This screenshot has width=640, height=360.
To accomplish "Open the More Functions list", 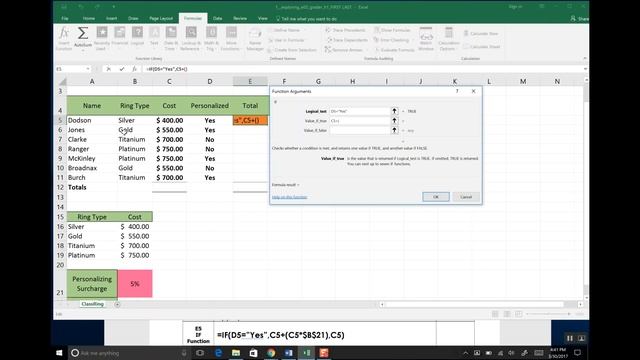I will (x=231, y=38).
